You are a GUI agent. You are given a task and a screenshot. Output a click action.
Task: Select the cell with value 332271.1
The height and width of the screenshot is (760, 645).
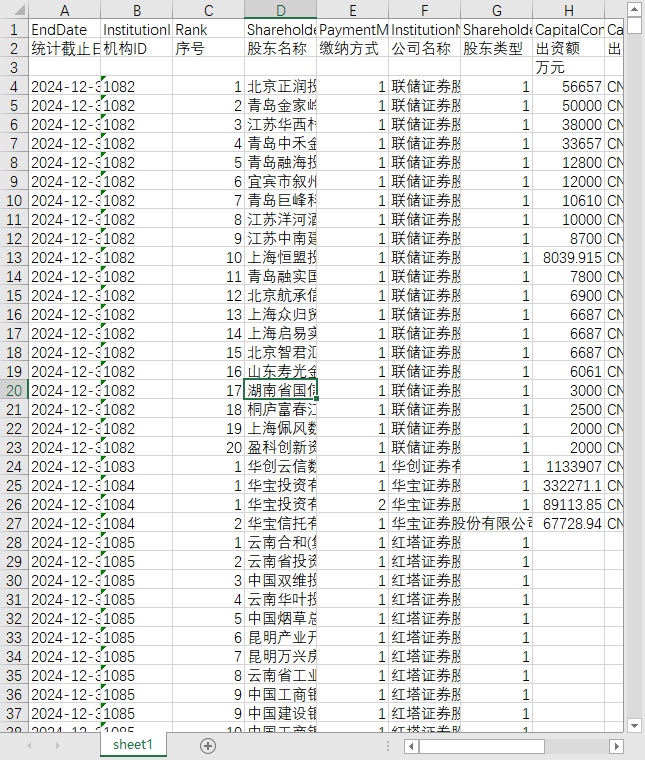click(x=568, y=485)
